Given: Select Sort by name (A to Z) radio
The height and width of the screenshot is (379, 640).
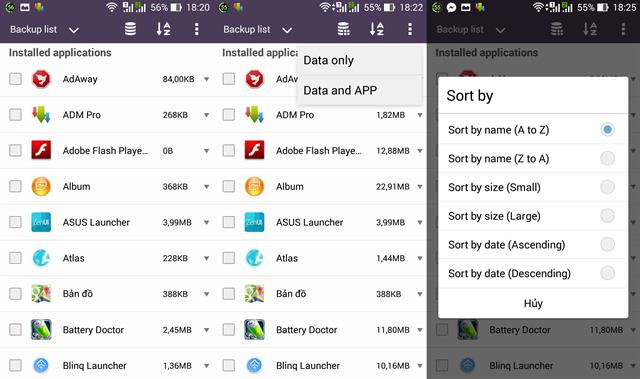Looking at the screenshot, I should [x=607, y=130].
